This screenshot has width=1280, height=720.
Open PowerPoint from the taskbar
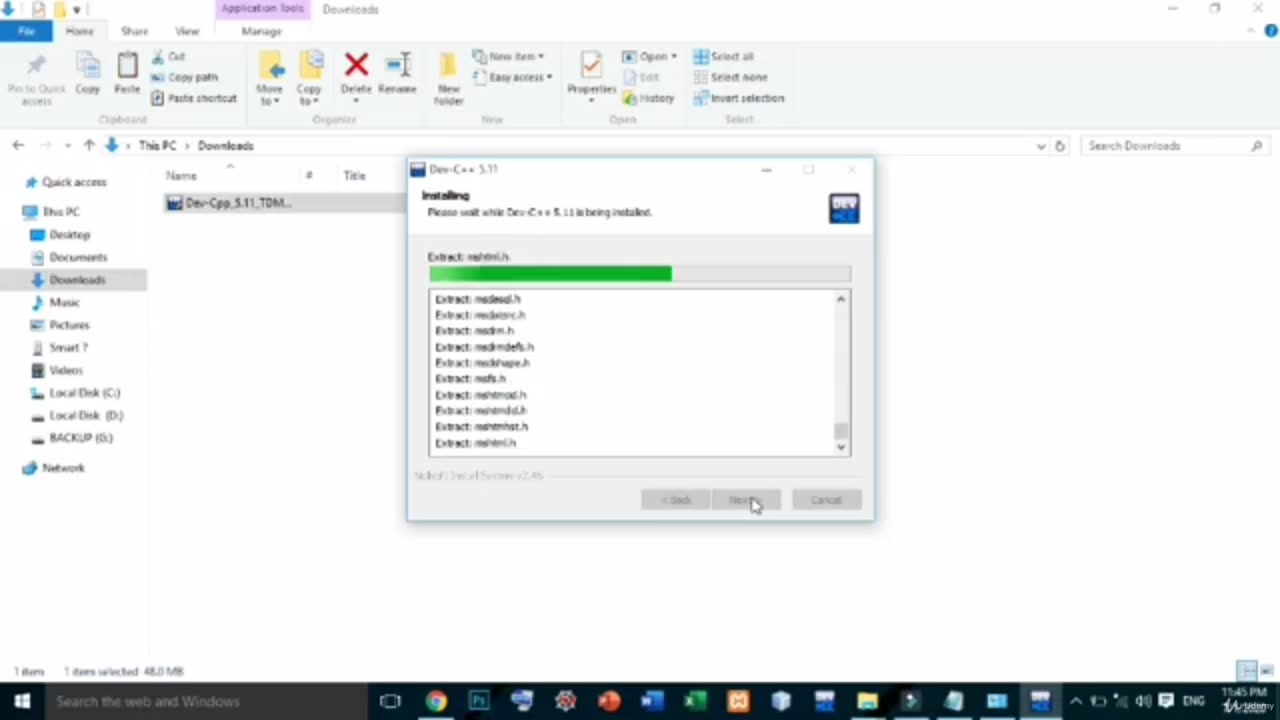pos(609,701)
